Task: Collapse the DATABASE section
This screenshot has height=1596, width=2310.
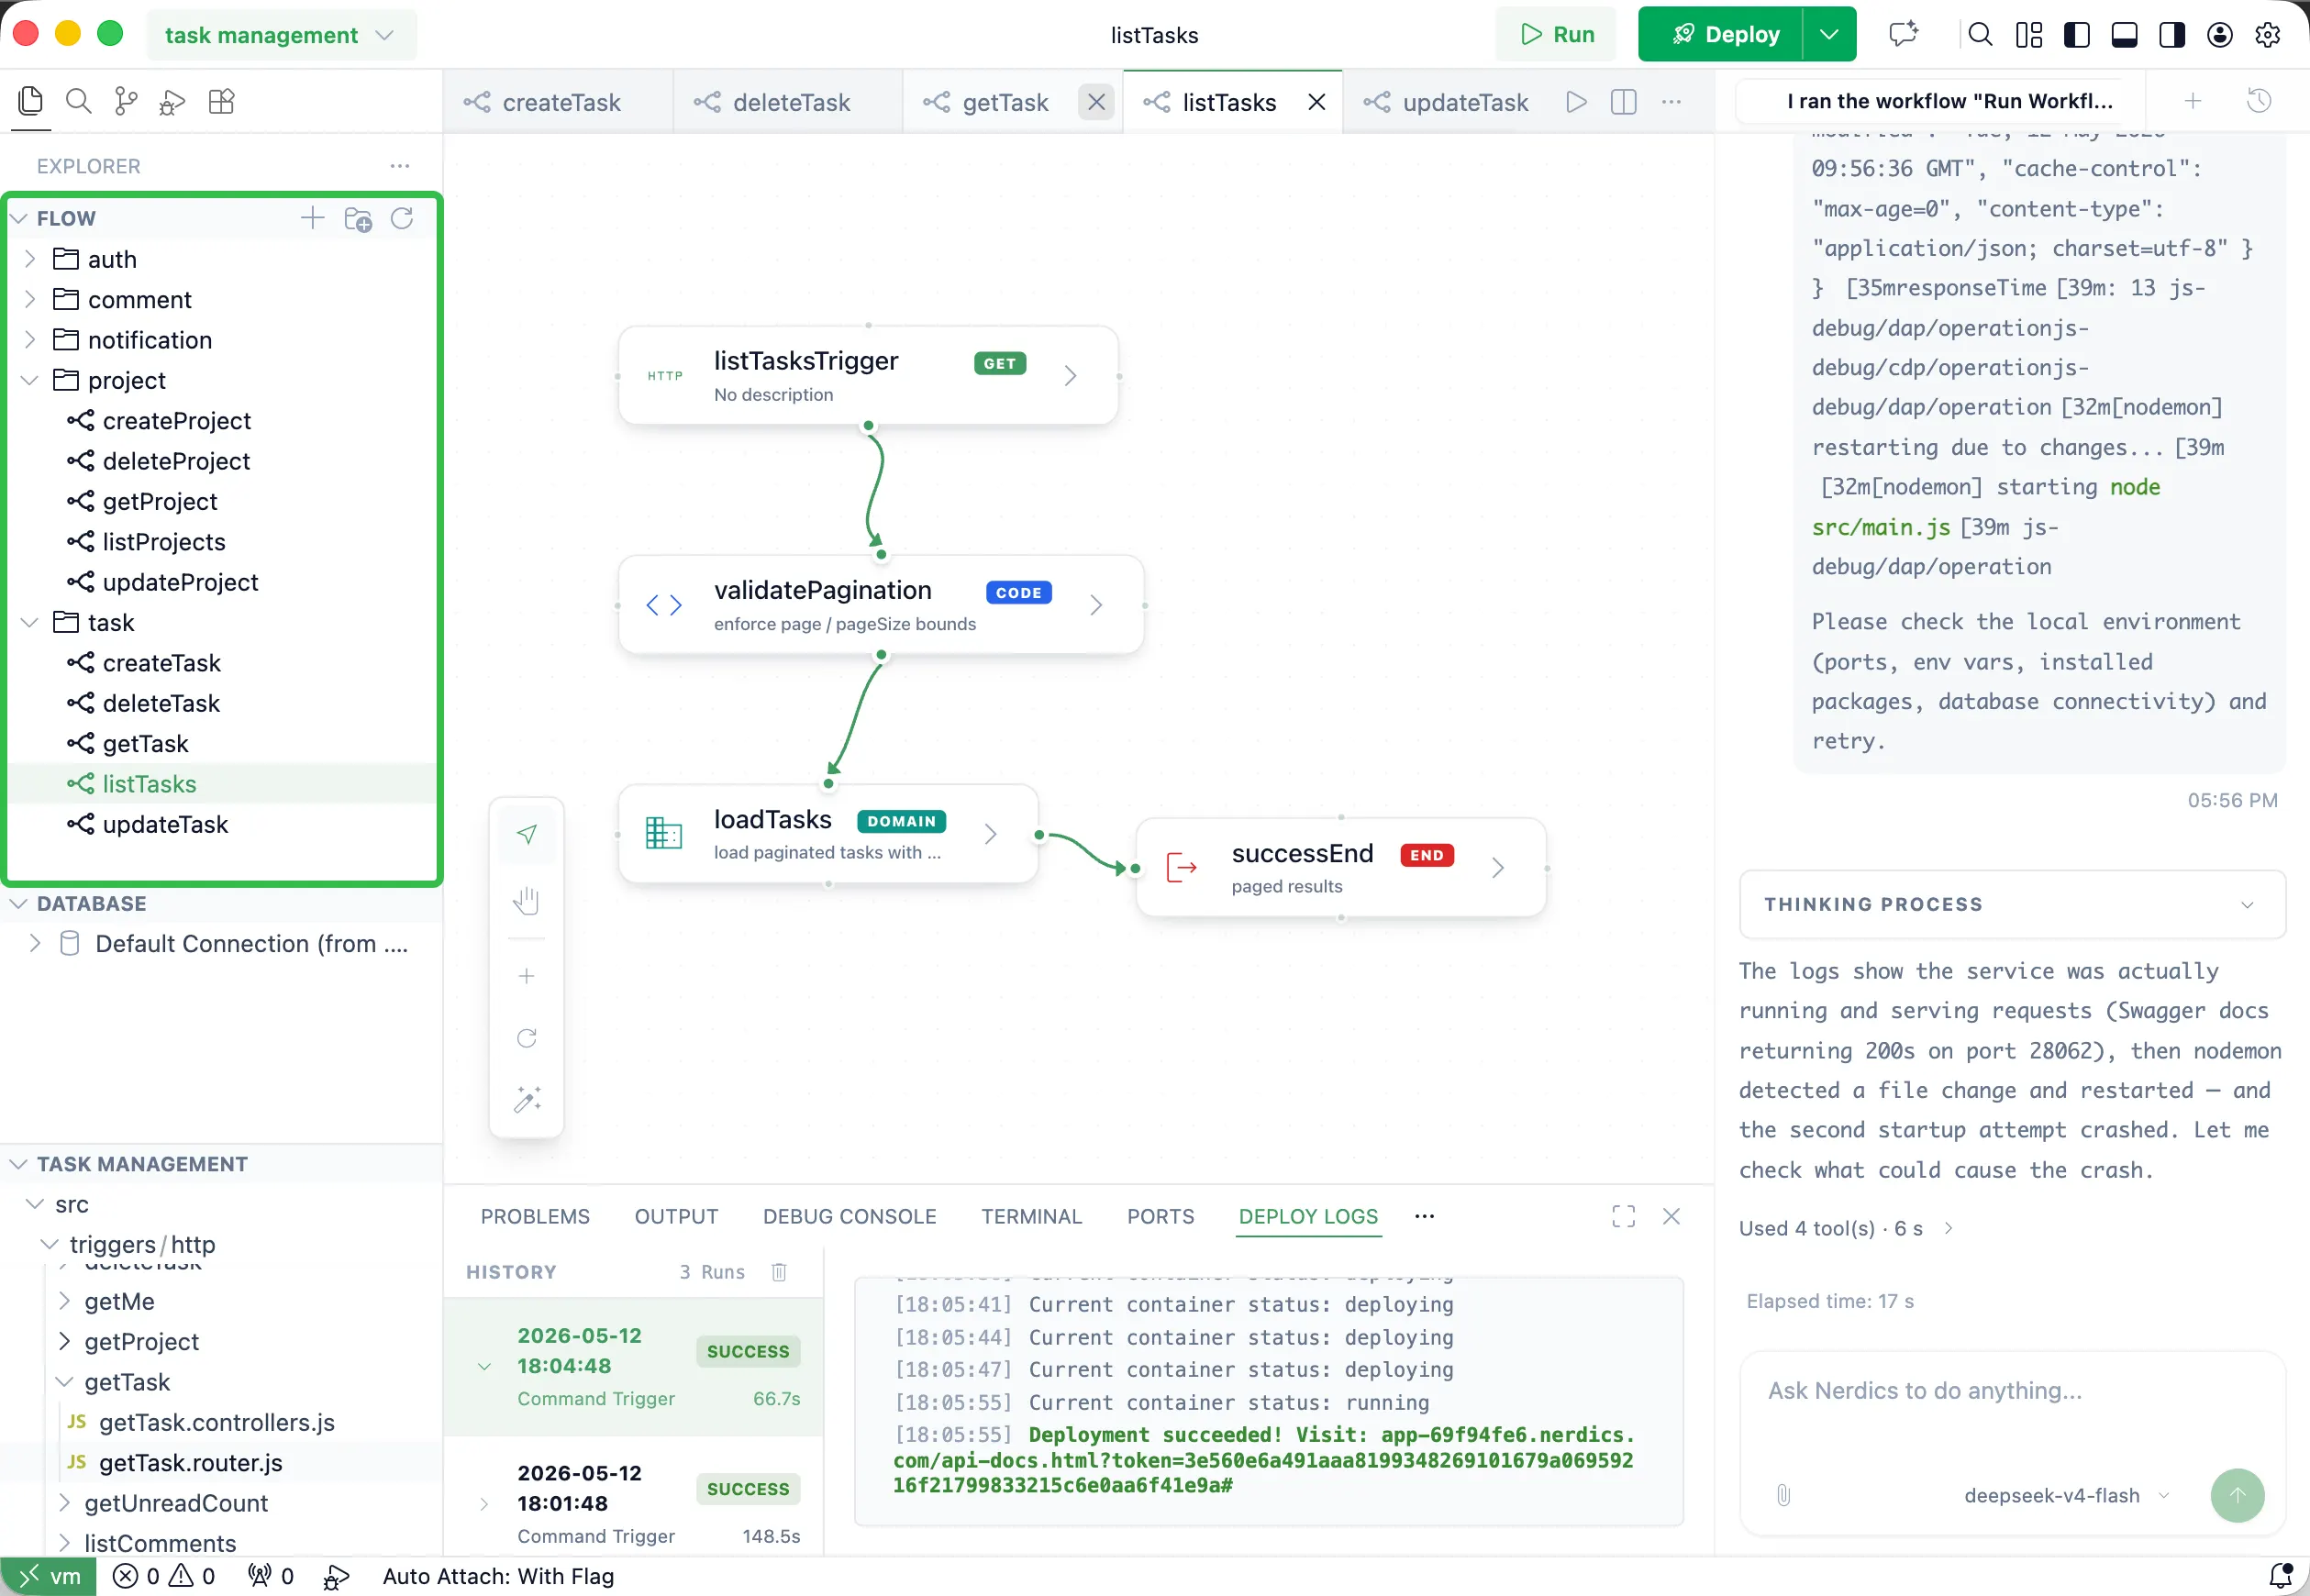Action: click(x=18, y=903)
